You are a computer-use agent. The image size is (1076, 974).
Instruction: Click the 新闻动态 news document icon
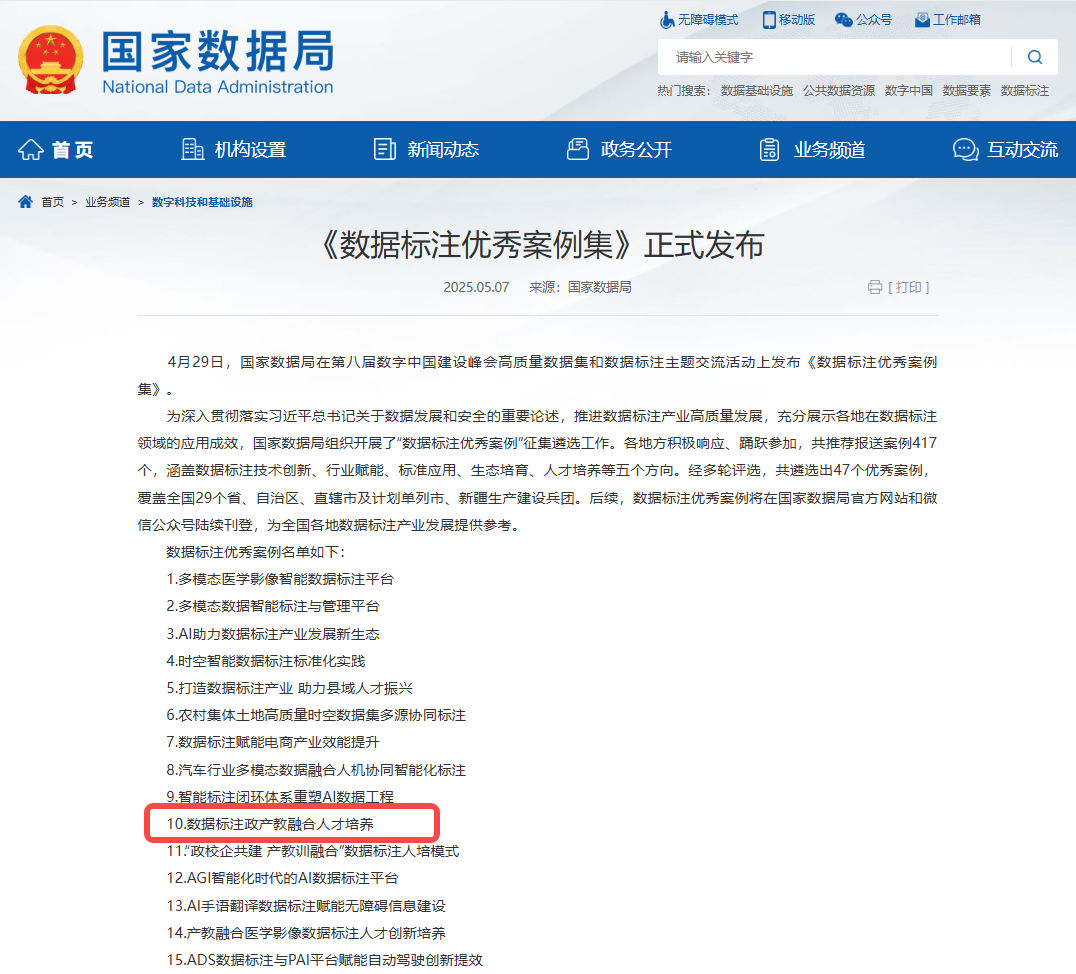(384, 149)
